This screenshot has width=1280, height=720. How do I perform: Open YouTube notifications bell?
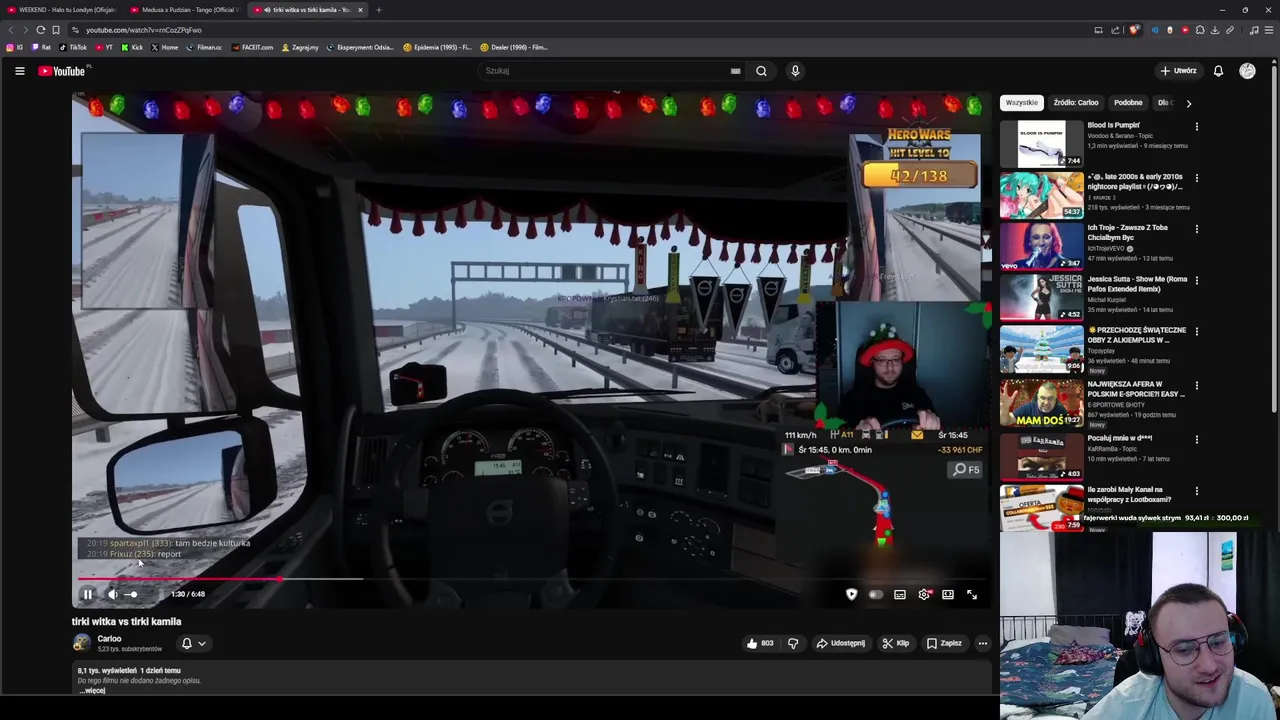point(1218,71)
